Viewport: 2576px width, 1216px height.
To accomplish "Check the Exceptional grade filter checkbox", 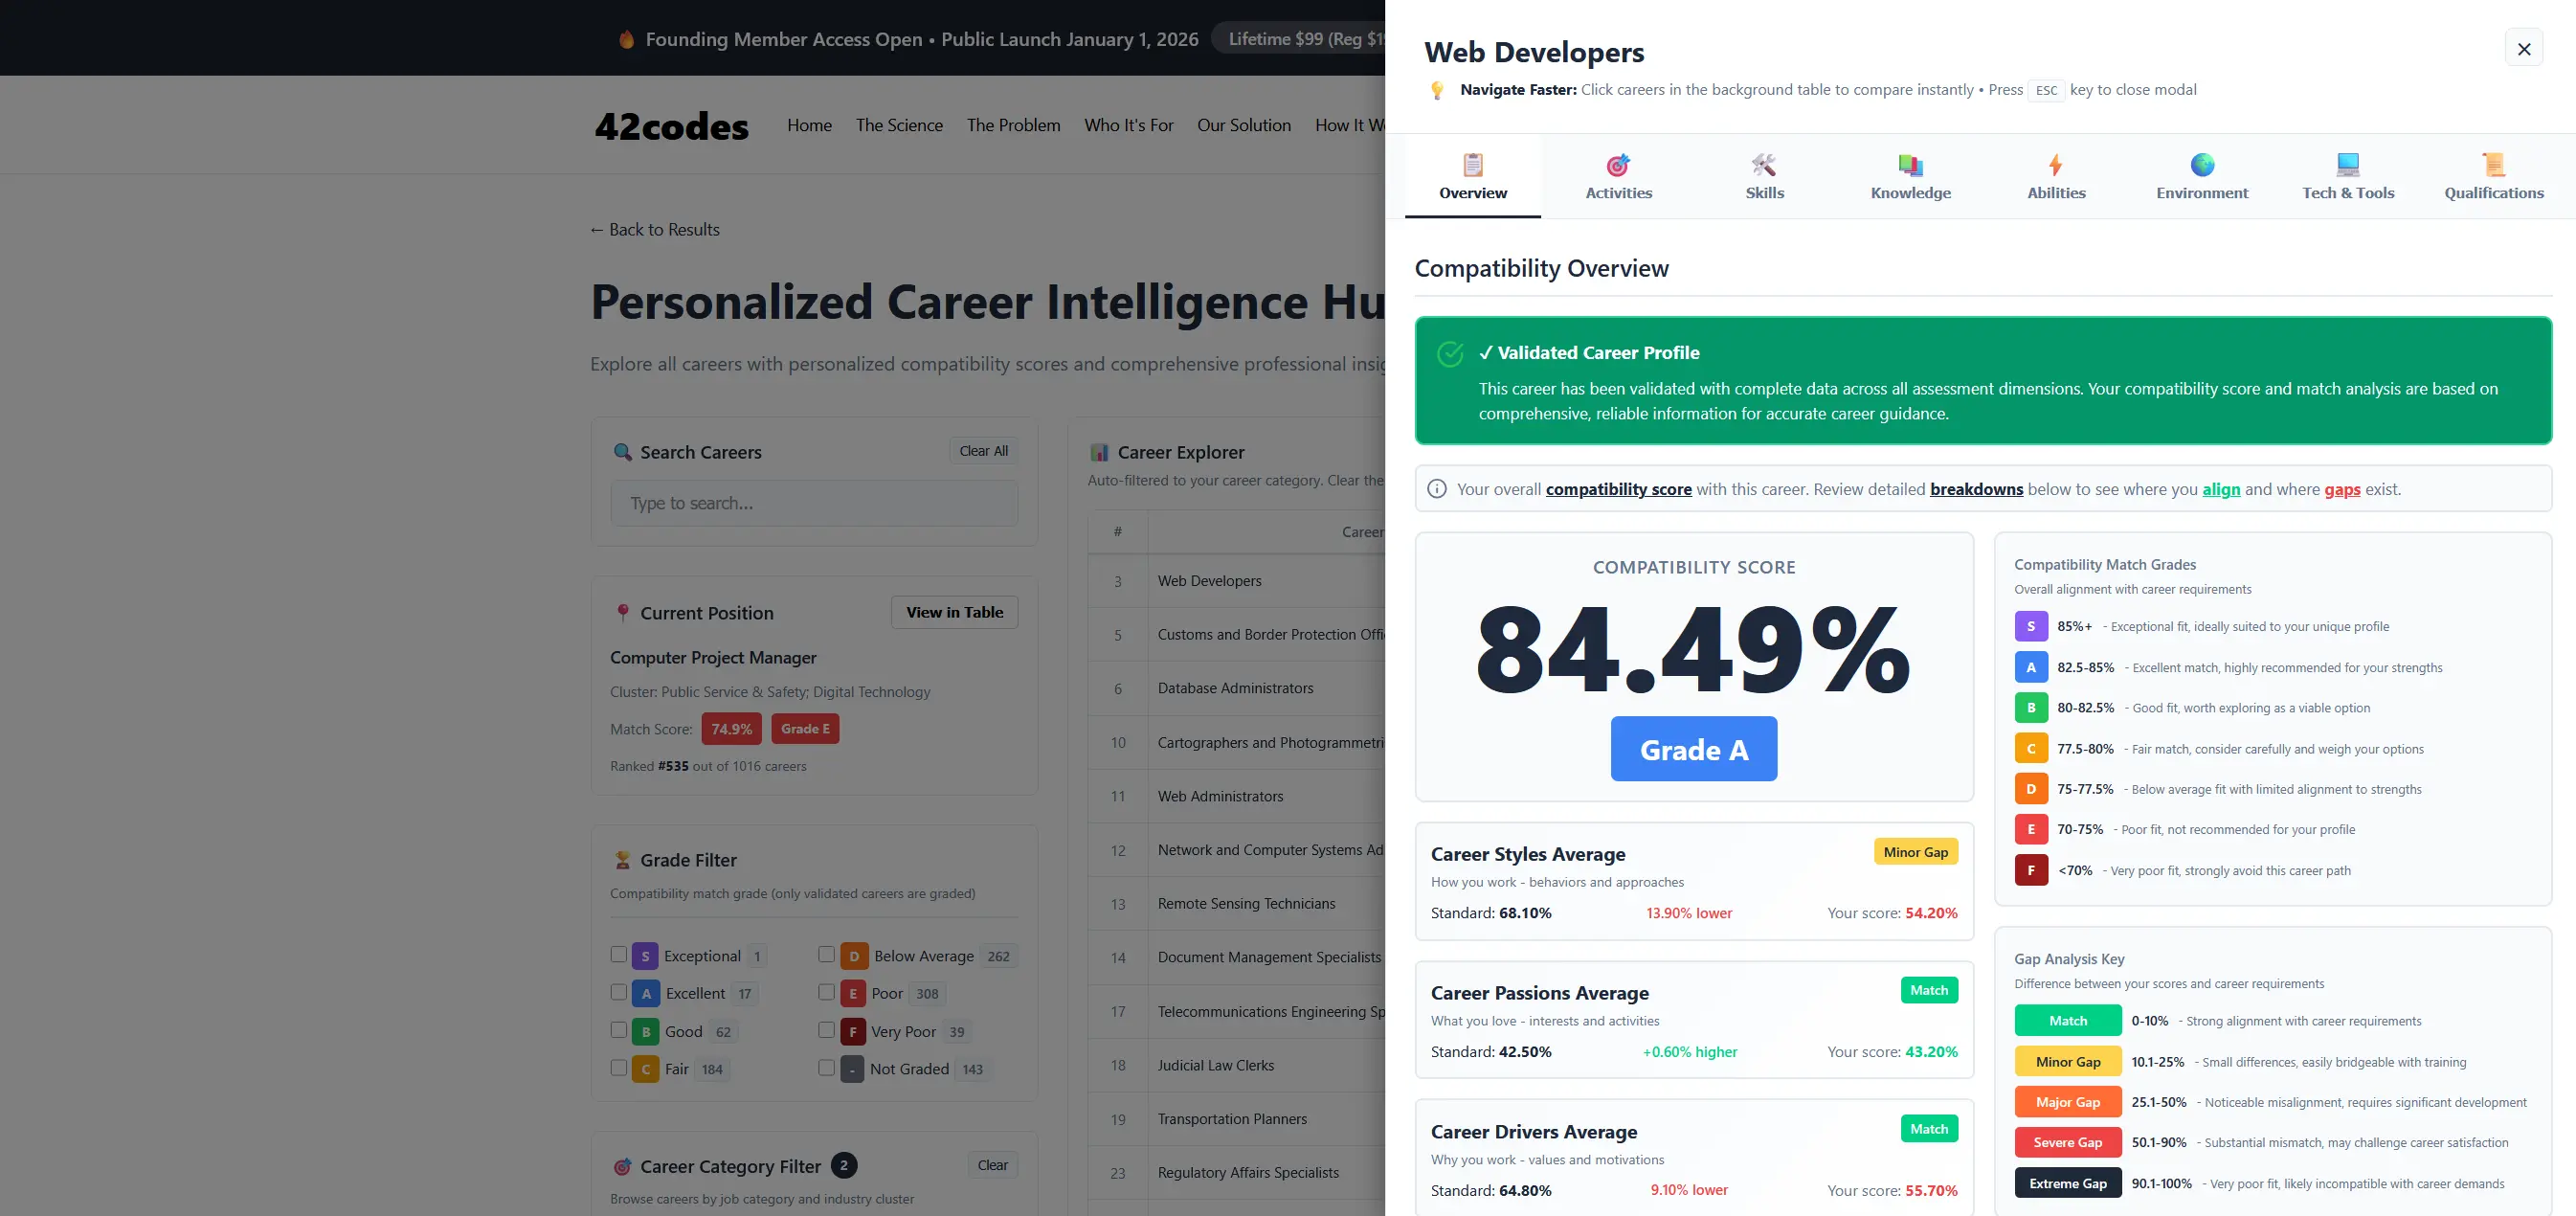I will click(619, 954).
